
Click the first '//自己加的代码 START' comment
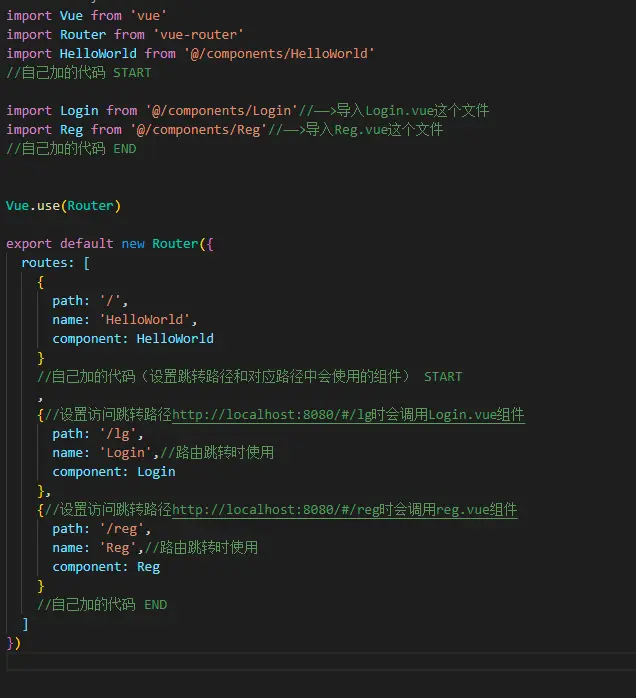pos(79,73)
